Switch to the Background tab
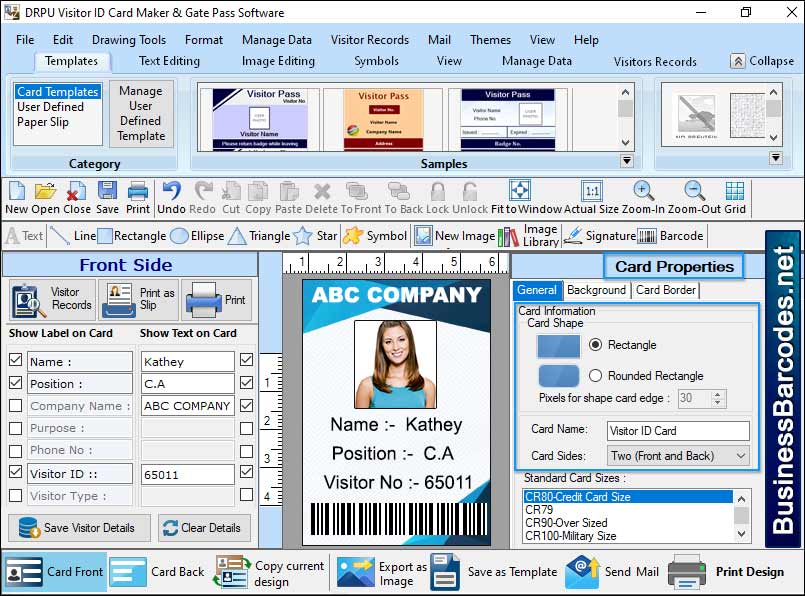805x596 pixels. tap(596, 290)
